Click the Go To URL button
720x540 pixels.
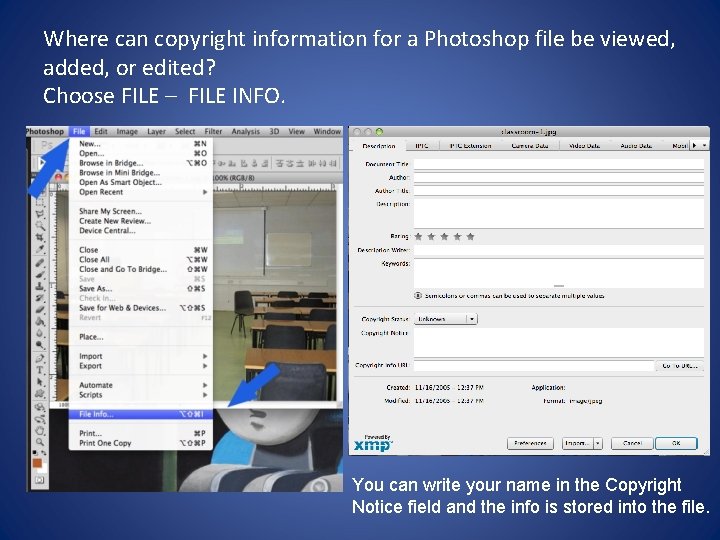[680, 366]
